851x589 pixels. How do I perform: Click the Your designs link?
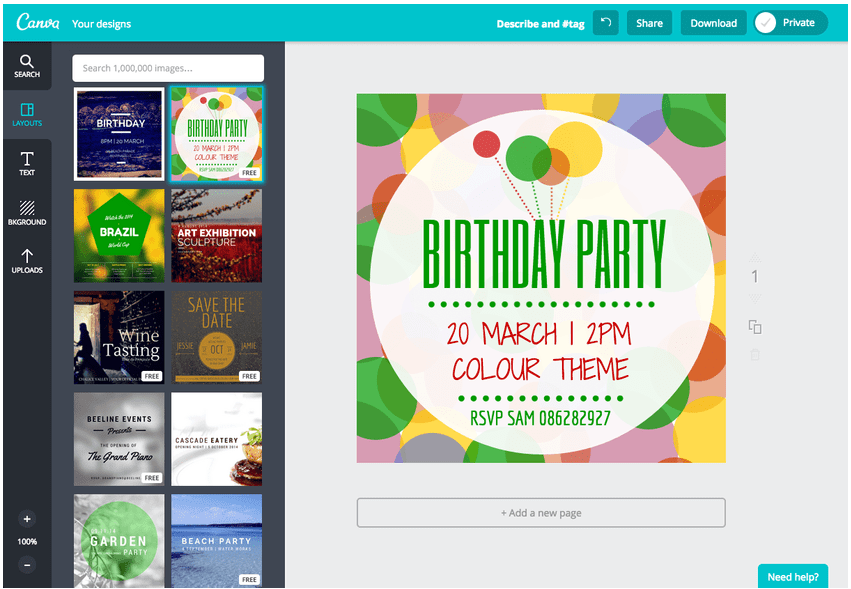(x=101, y=24)
